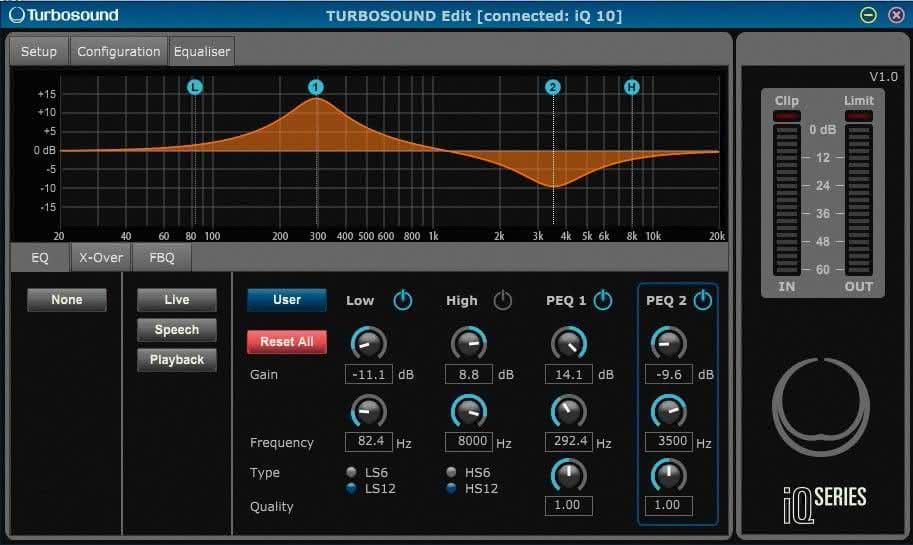Click the Reset All button
Viewport: 913px width, 545px height.
pyautogui.click(x=286, y=342)
